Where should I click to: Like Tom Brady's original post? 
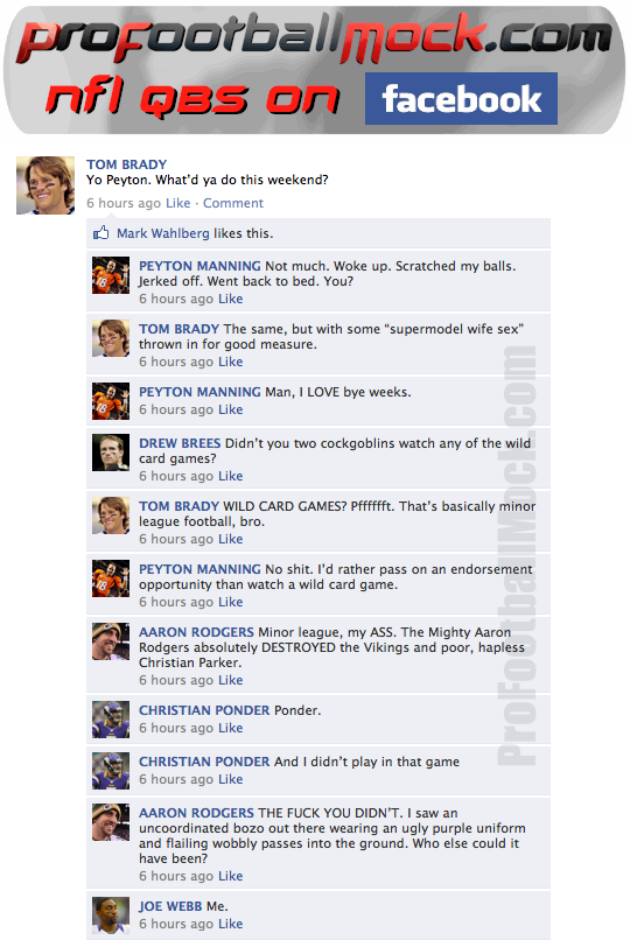coord(178,203)
